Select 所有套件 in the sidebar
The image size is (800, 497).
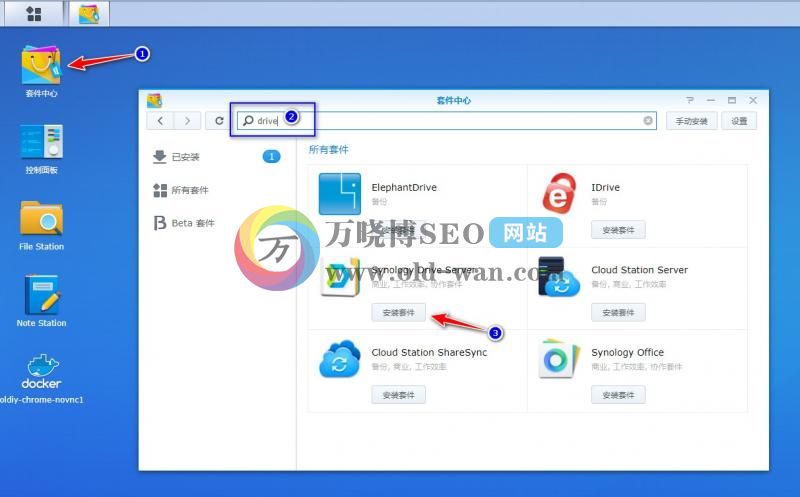[x=217, y=190]
